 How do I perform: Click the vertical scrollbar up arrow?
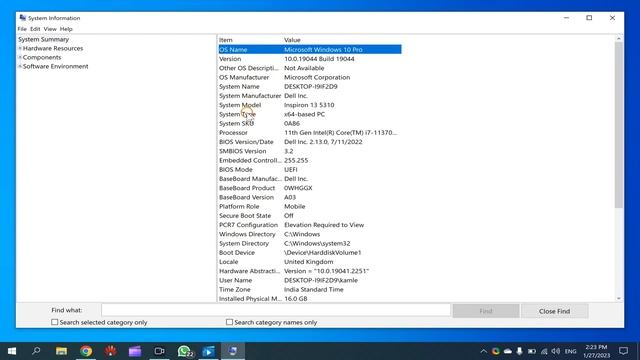[x=619, y=38]
